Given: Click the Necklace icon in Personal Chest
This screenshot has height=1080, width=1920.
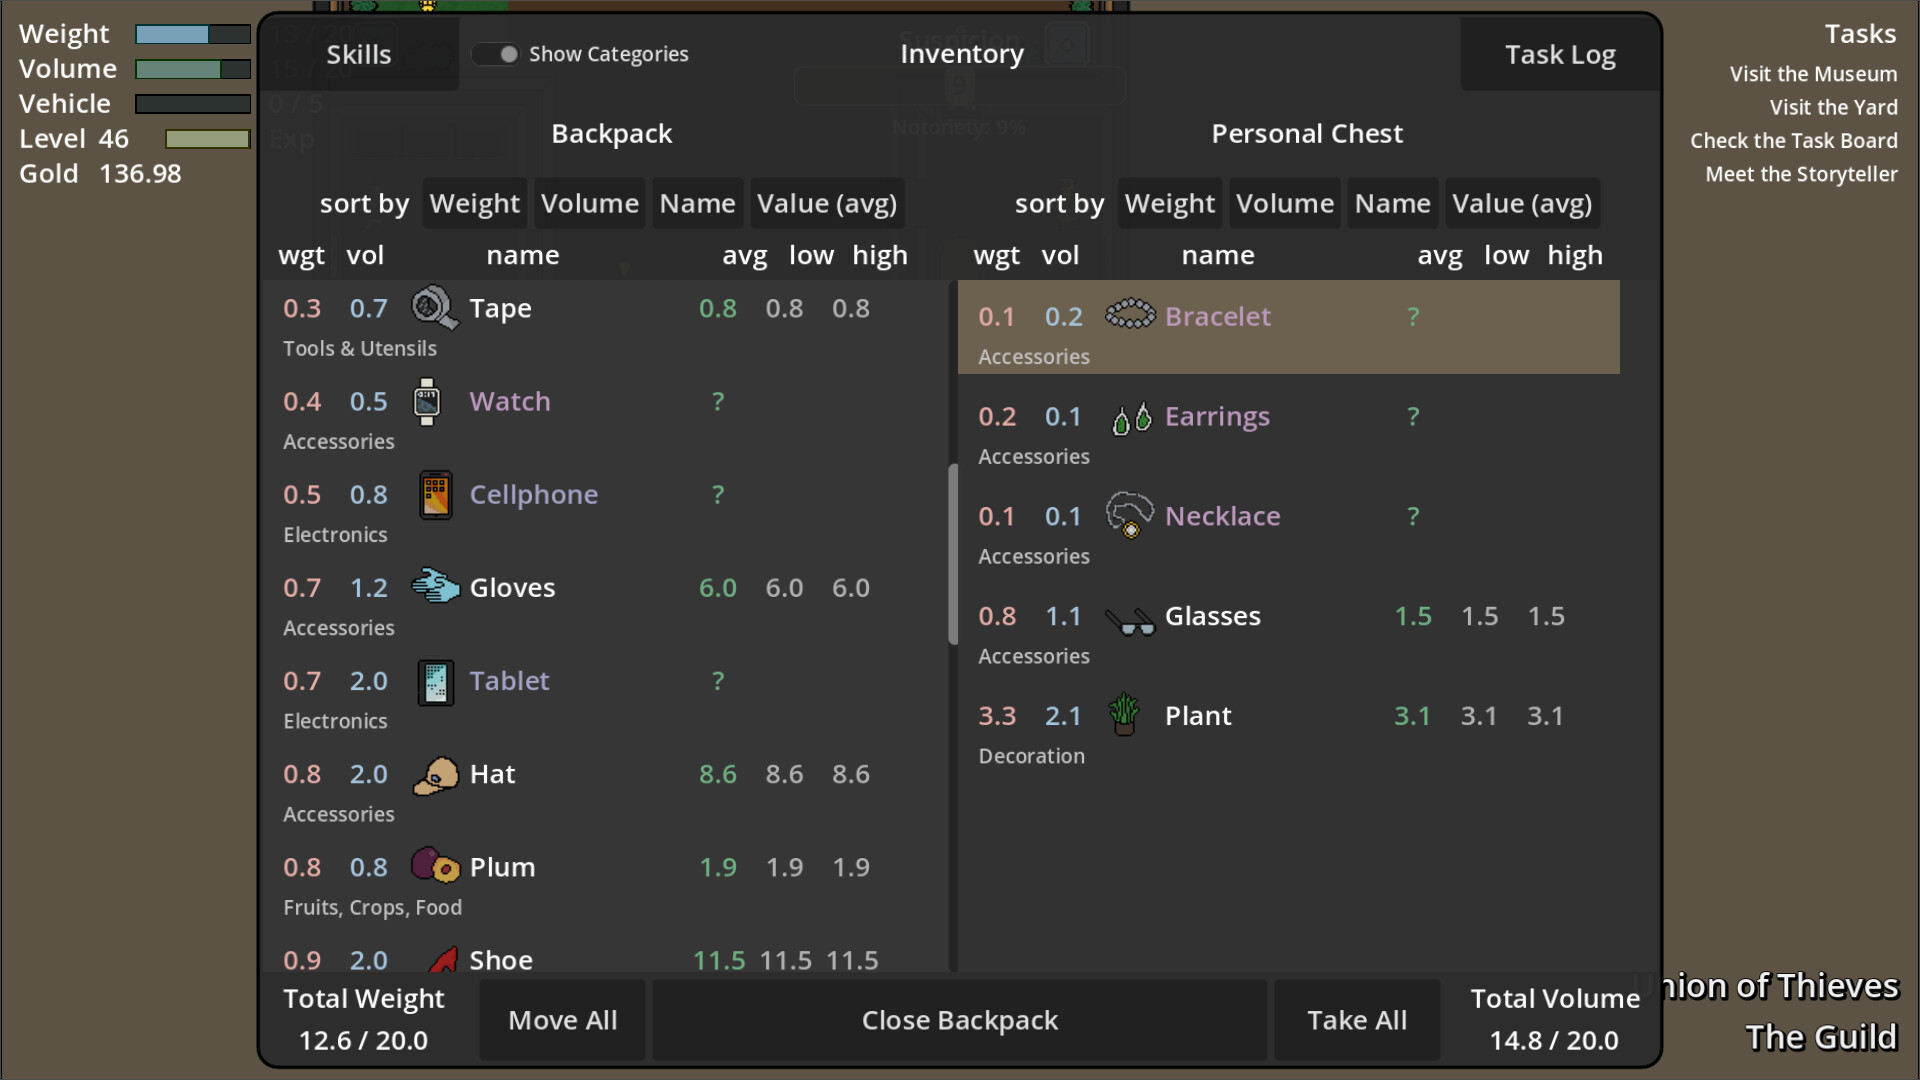Looking at the screenshot, I should coord(1129,516).
